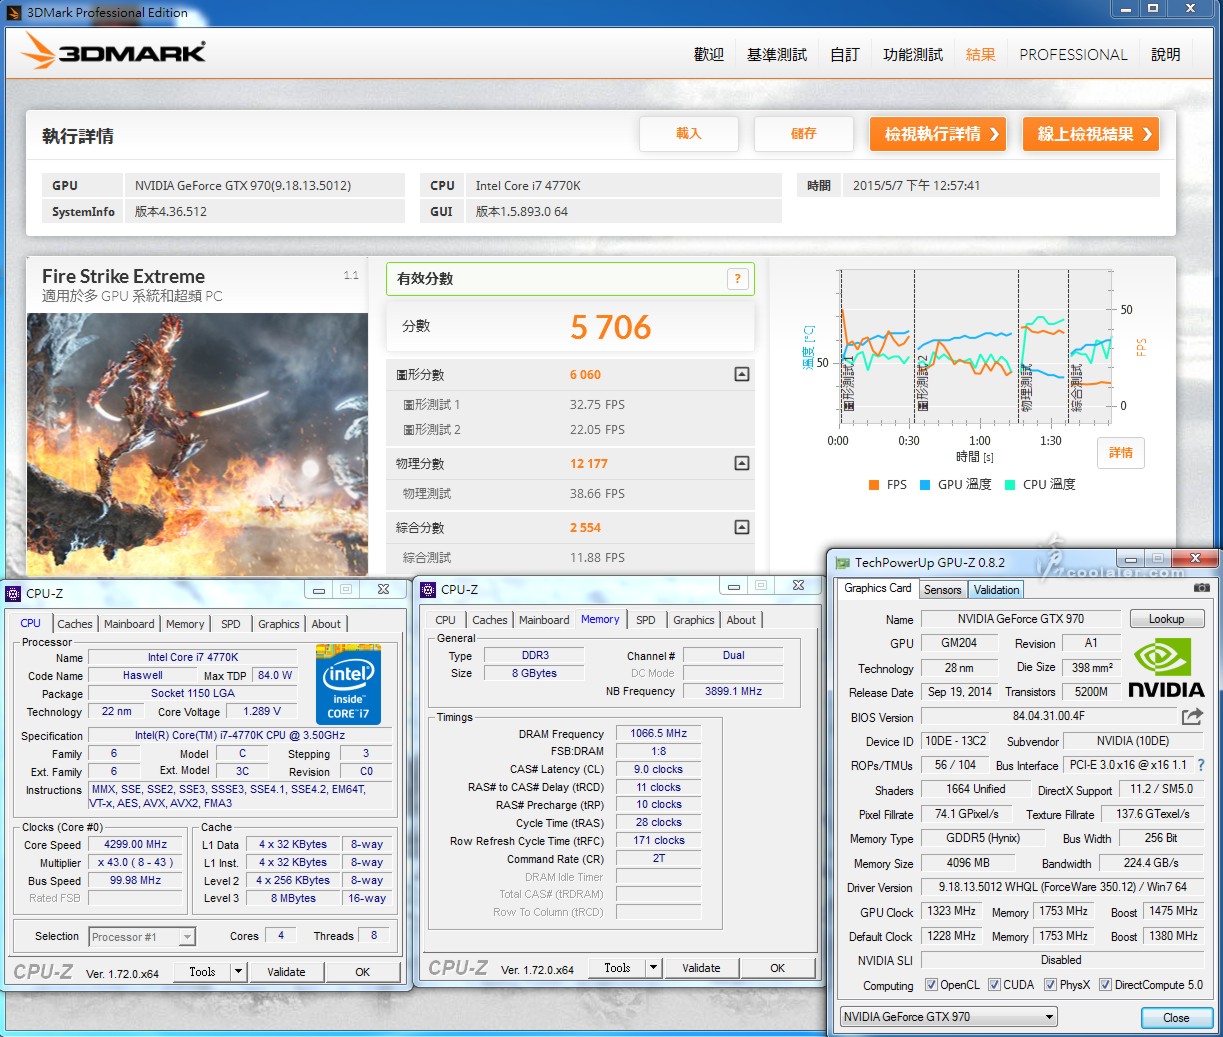Click the graphics score value 6 060
The width and height of the screenshot is (1223, 1037).
point(586,375)
